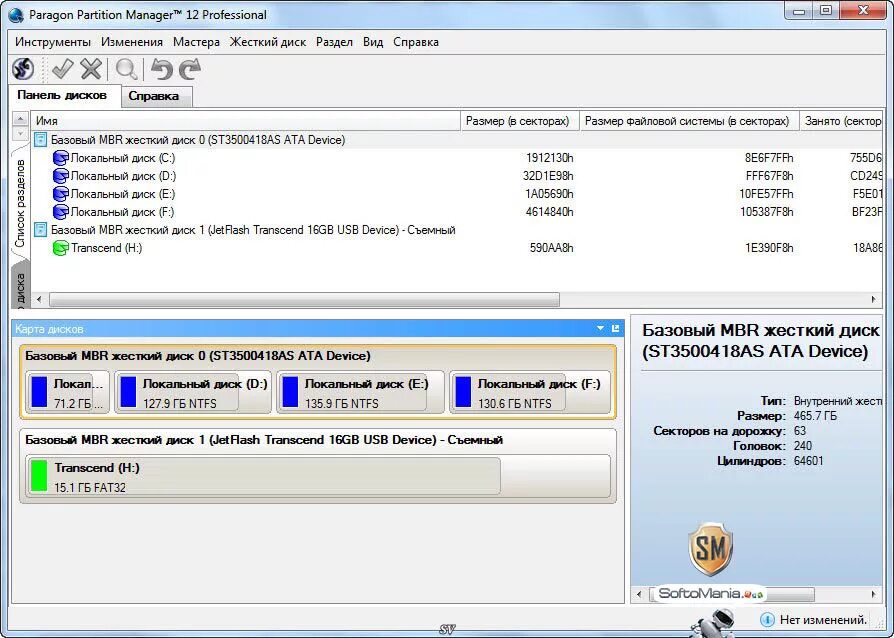894x638 pixels.
Task: Open the Paragon app icon in title bar
Action: point(17,14)
